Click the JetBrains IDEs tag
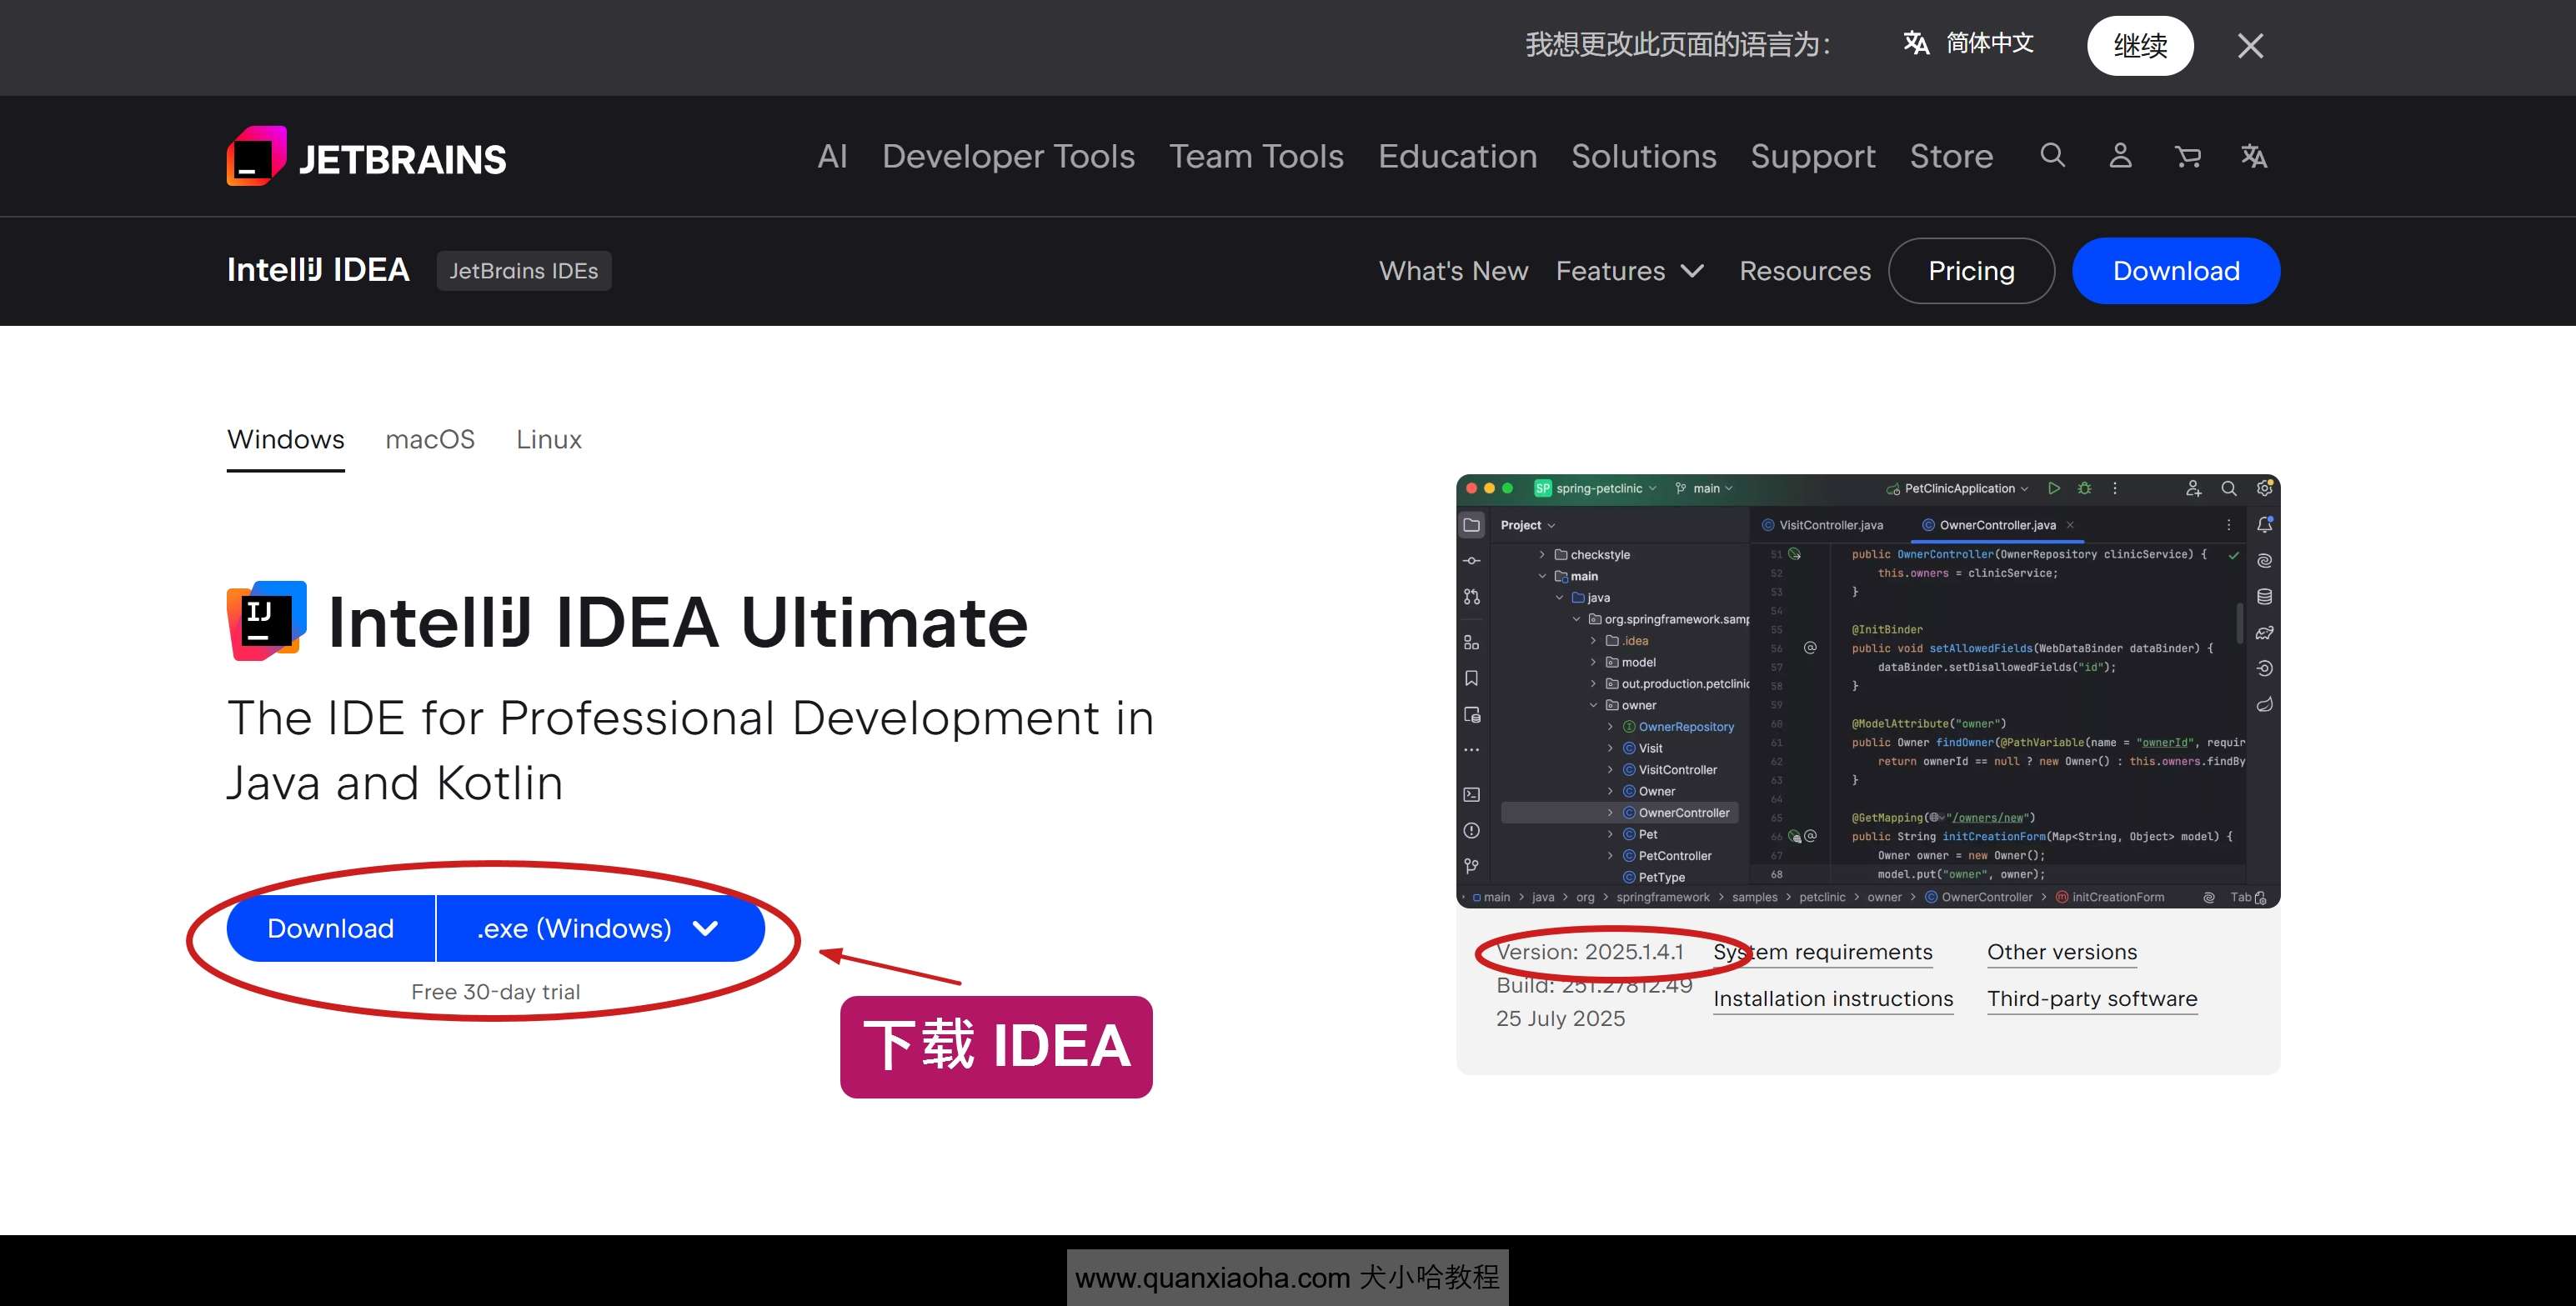2576x1306 pixels. pyautogui.click(x=524, y=271)
